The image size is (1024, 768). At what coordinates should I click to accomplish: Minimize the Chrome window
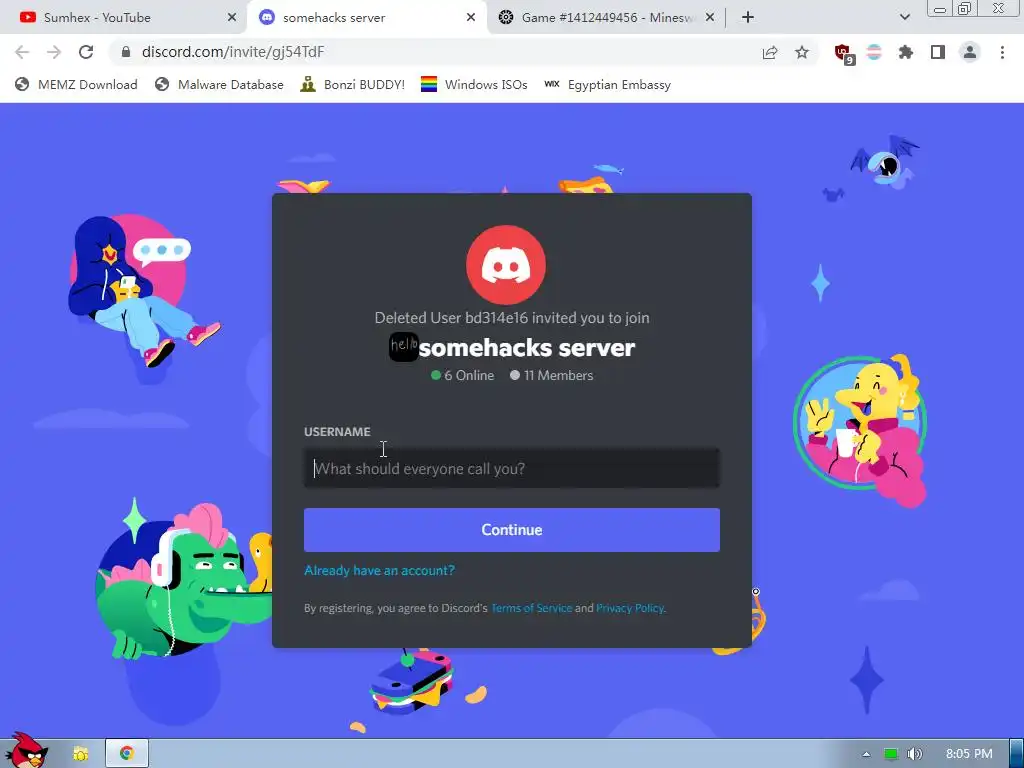[940, 9]
